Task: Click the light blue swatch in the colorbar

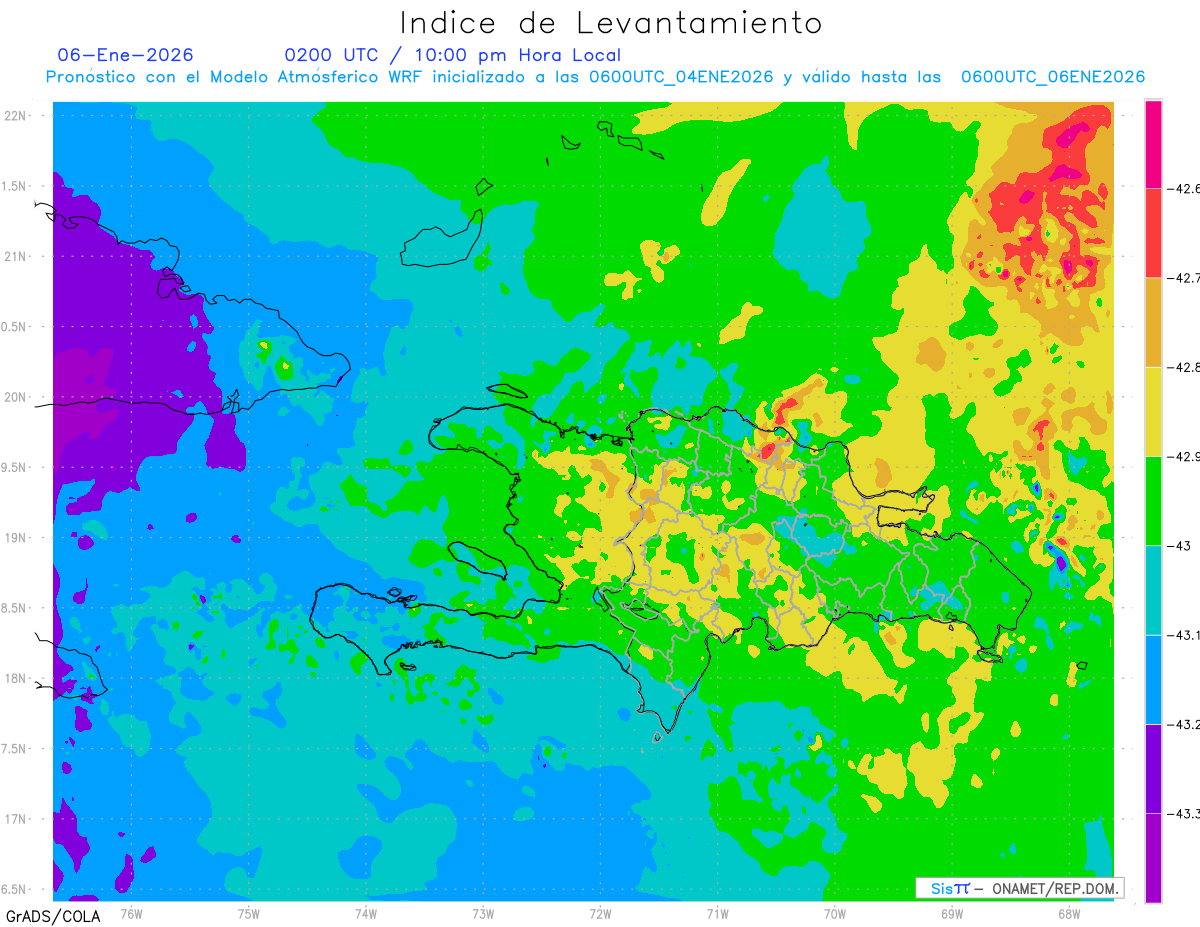Action: 1153,679
